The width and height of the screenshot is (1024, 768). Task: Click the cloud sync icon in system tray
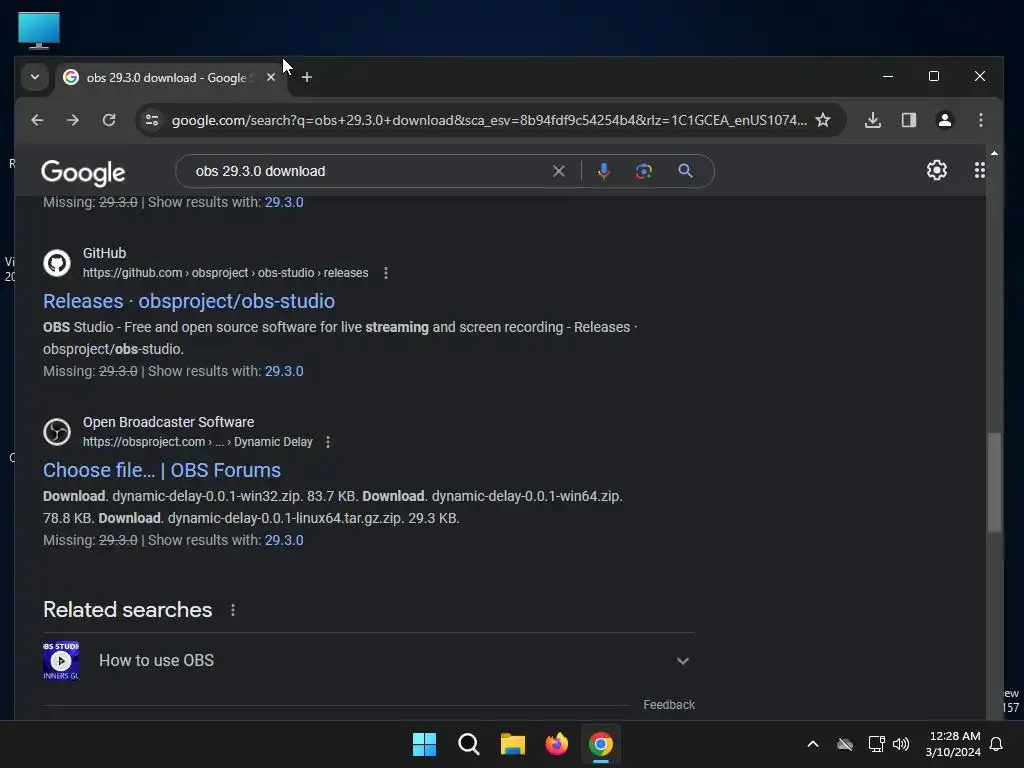(x=845, y=744)
